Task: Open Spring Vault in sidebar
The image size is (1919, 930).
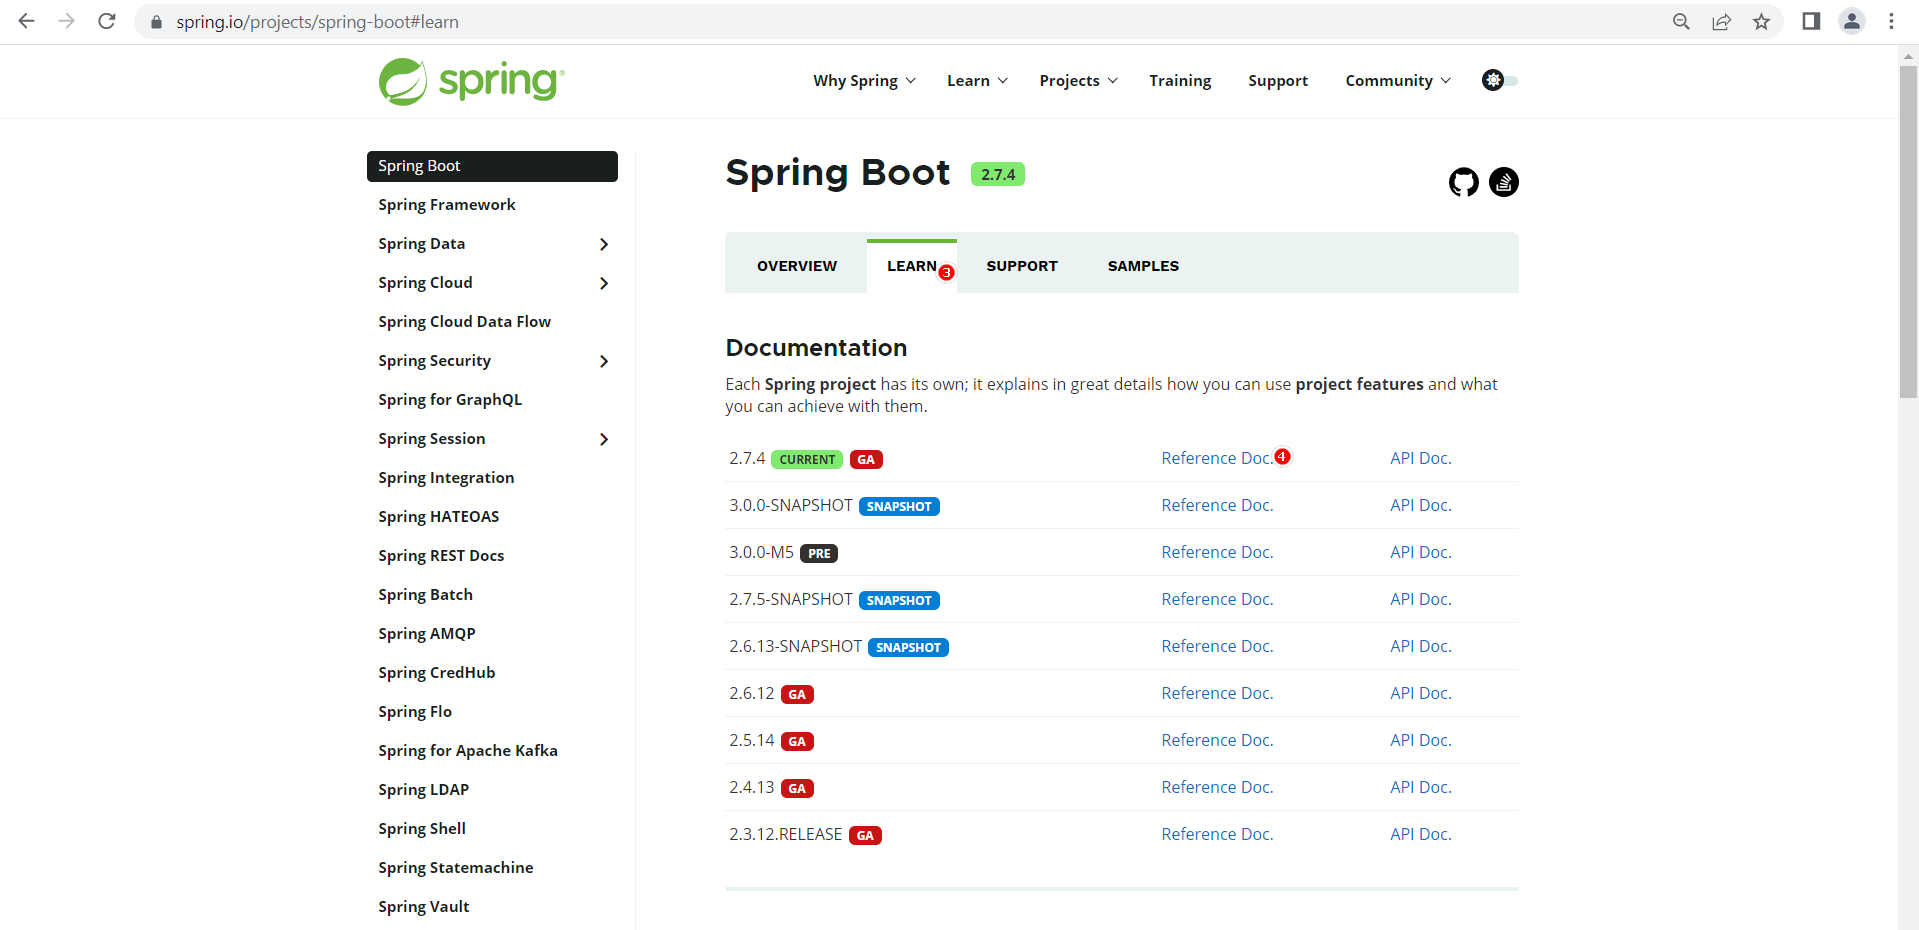Action: click(423, 907)
